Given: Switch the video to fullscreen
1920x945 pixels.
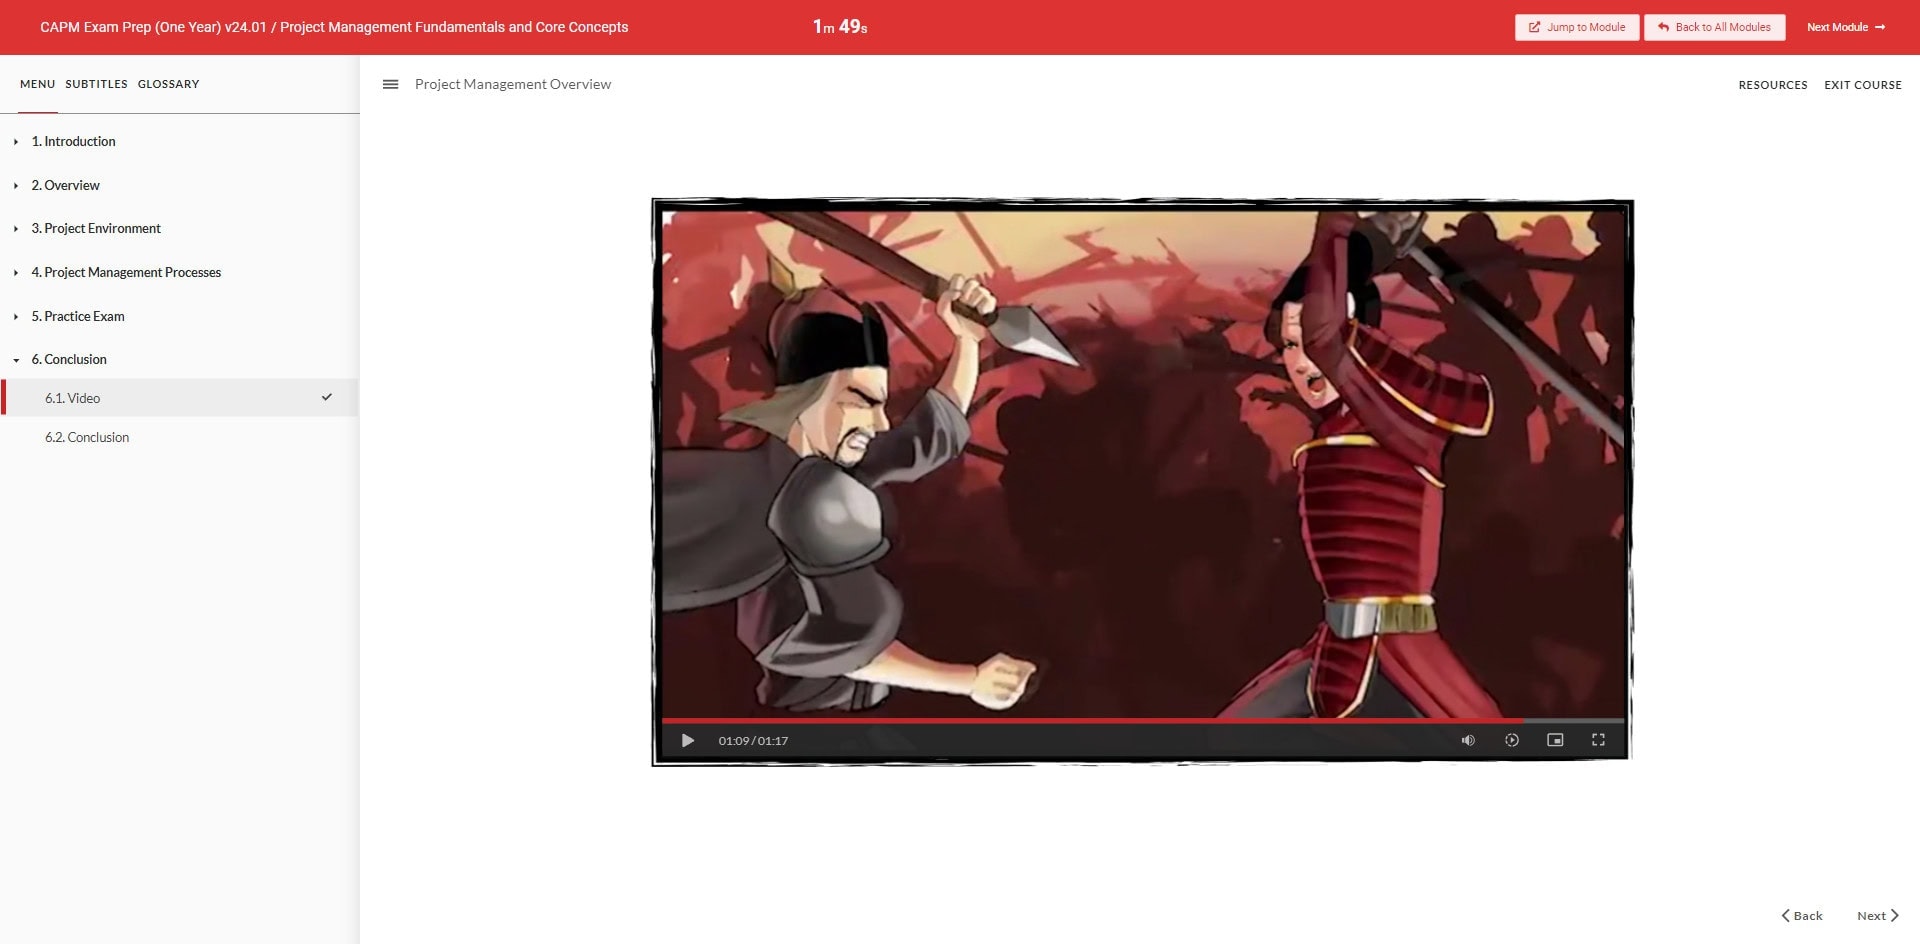Looking at the screenshot, I should [1598, 741].
